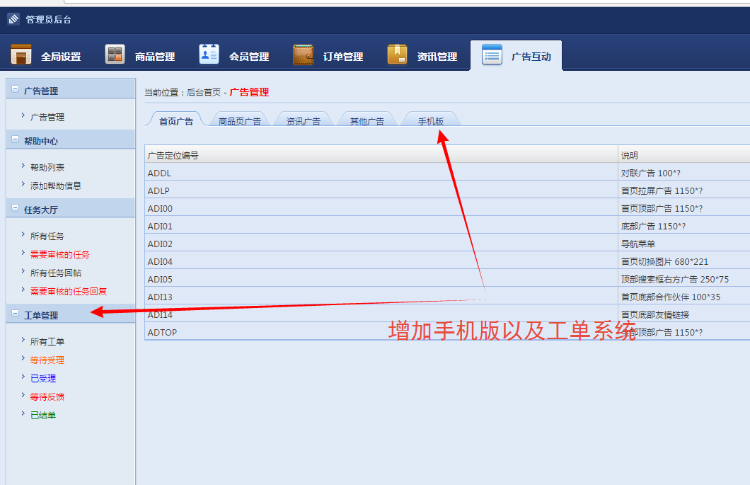The image size is (750, 485).
Task: Open the 广告互动 menu label
Action: [531, 56]
